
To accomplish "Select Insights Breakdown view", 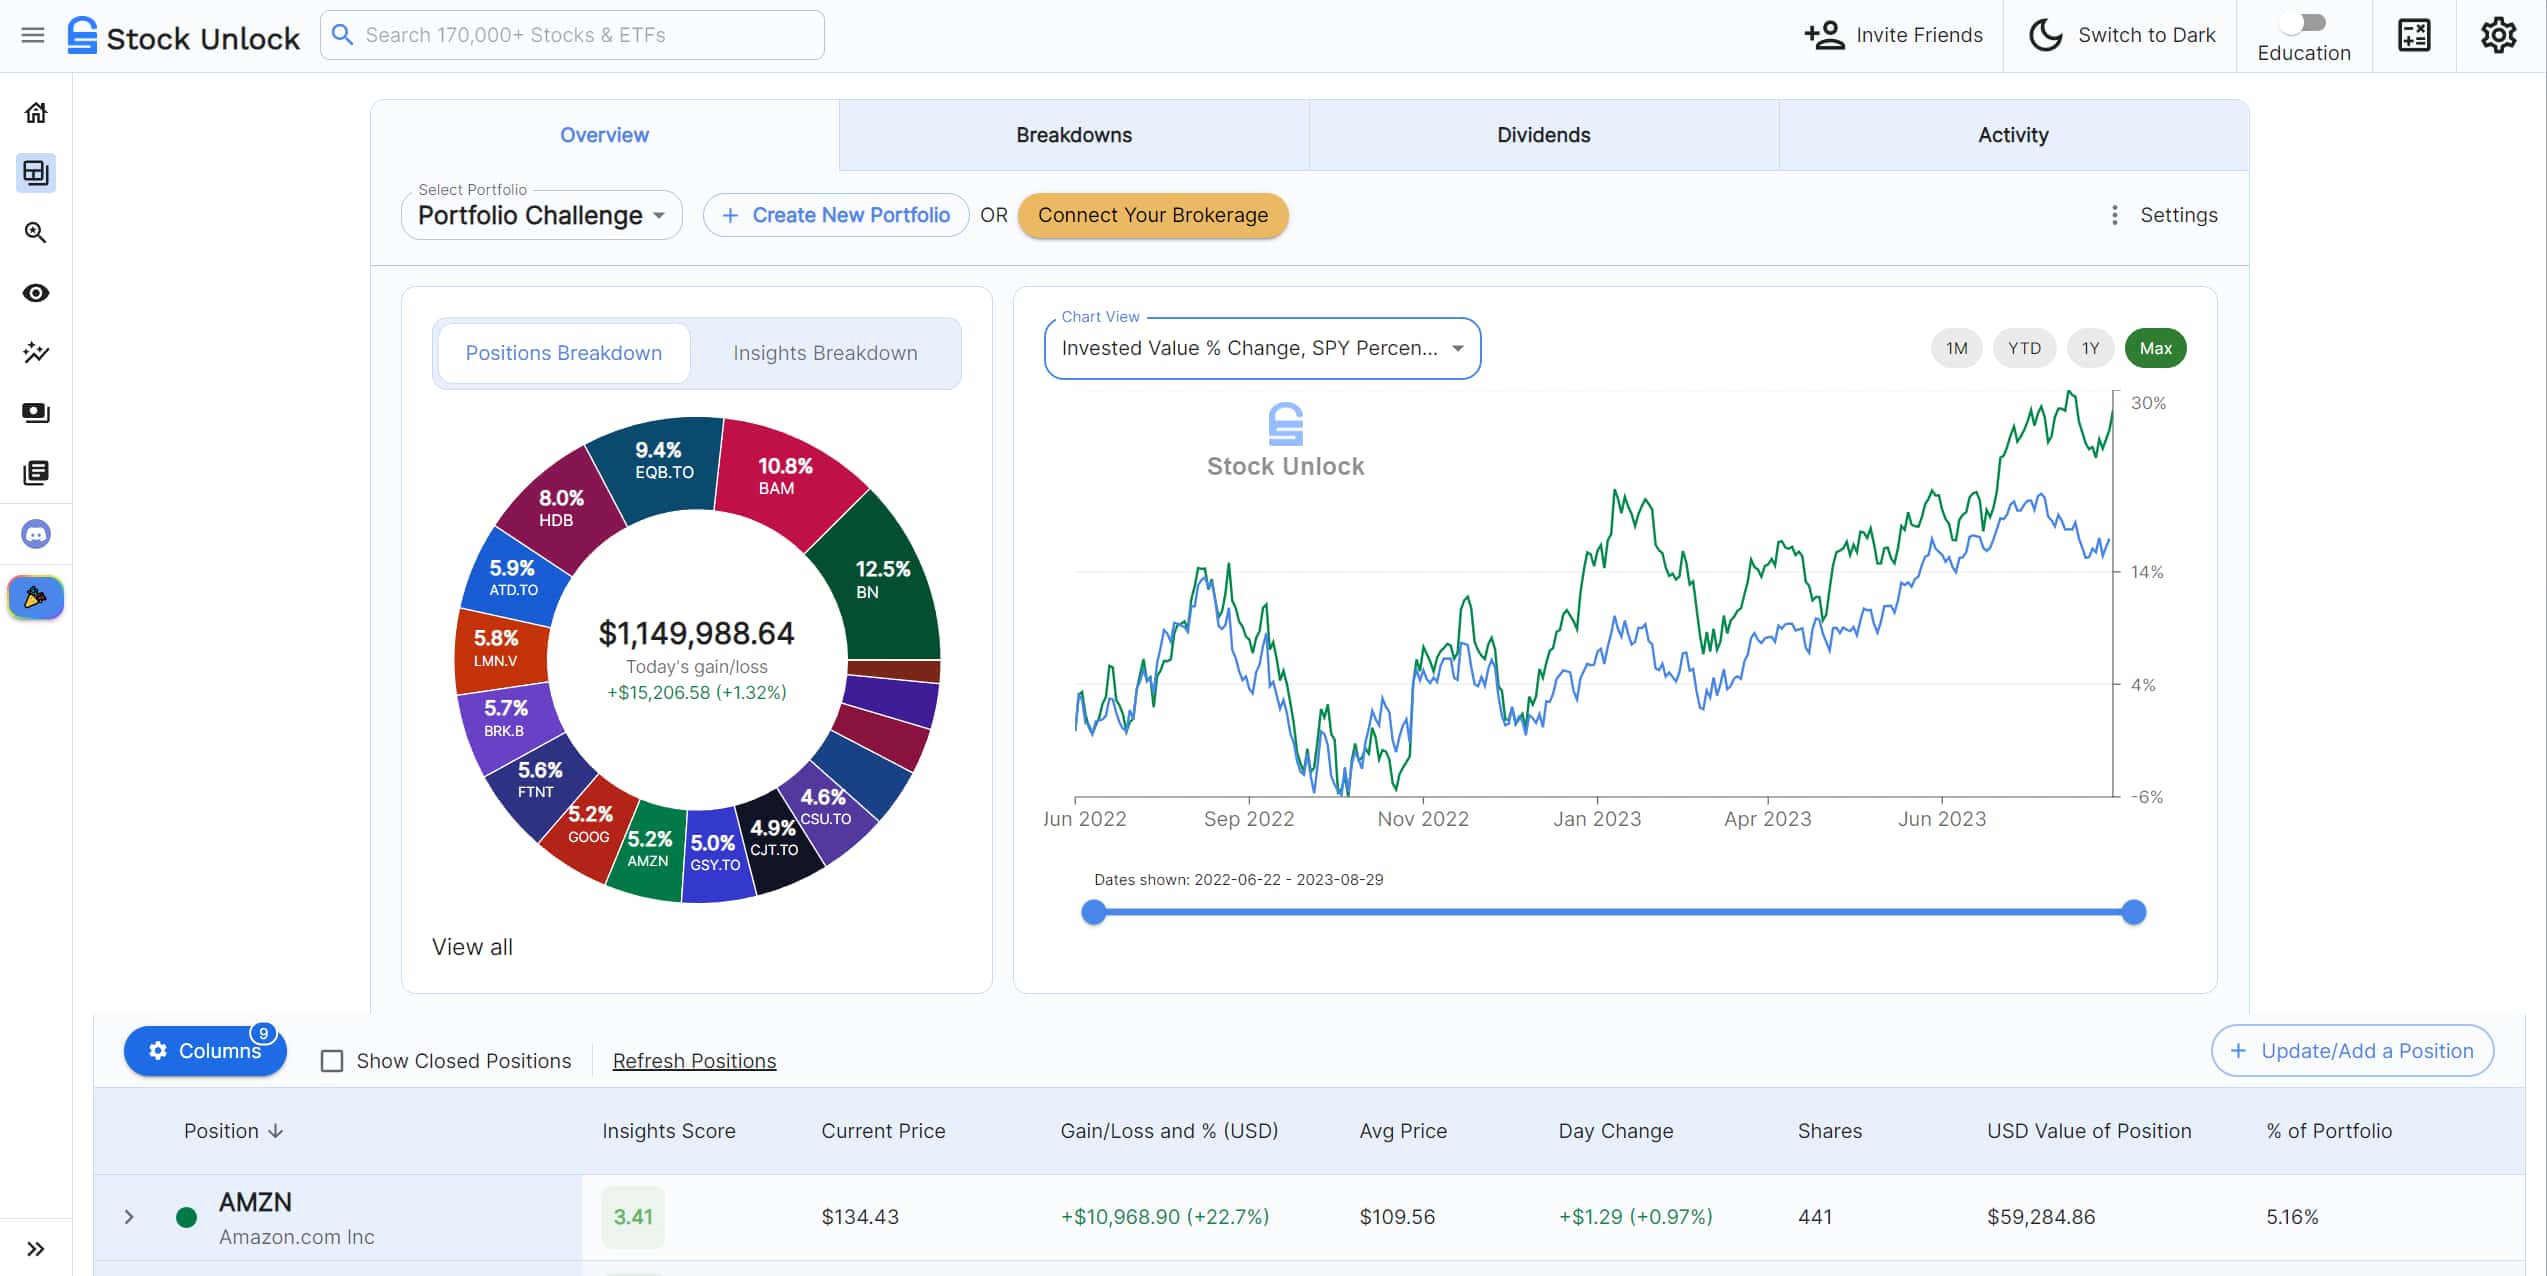I will 825,353.
